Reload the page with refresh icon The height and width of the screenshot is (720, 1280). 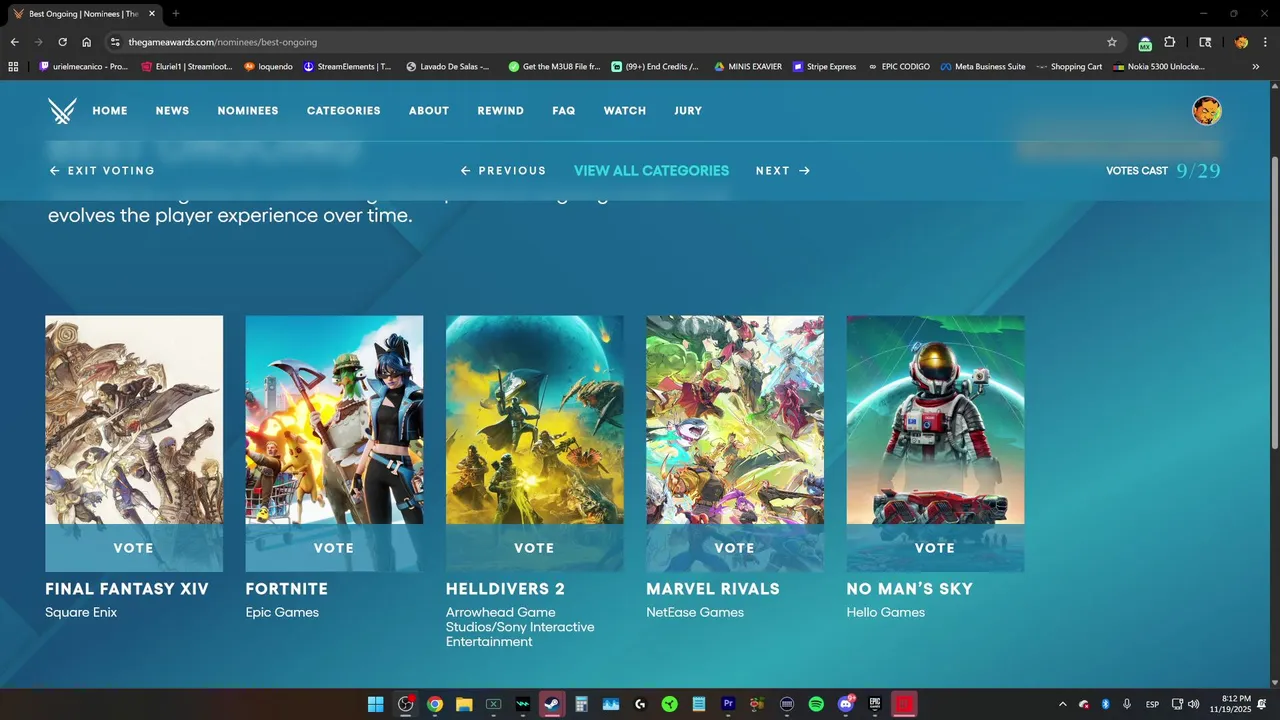[62, 42]
